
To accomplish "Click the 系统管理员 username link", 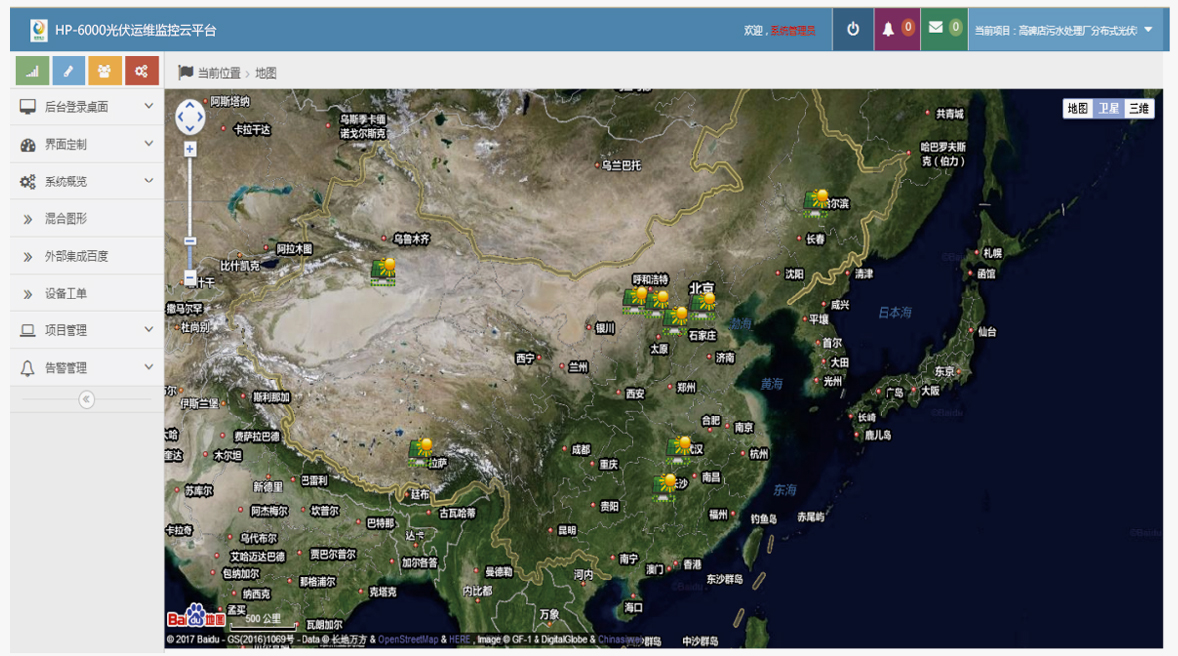I will [x=792, y=31].
